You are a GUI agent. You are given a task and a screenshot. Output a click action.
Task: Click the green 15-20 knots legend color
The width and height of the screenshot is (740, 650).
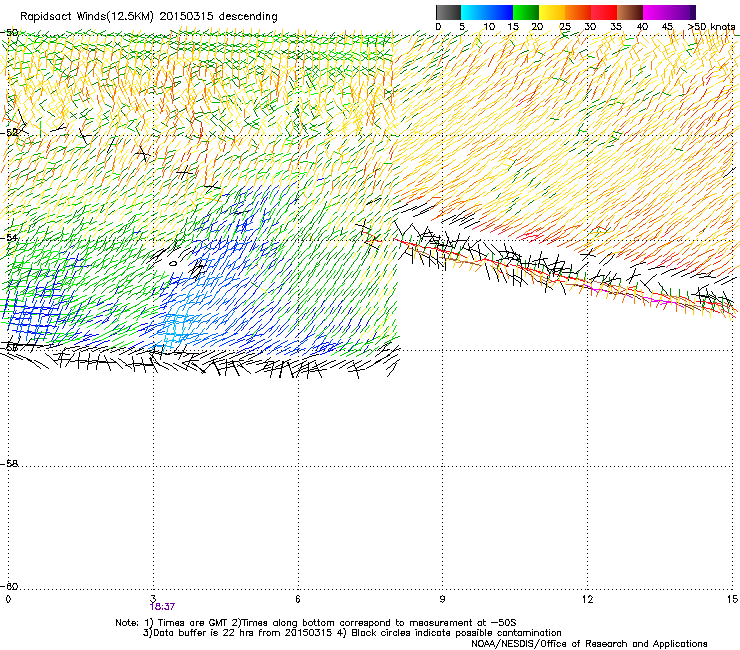526,12
